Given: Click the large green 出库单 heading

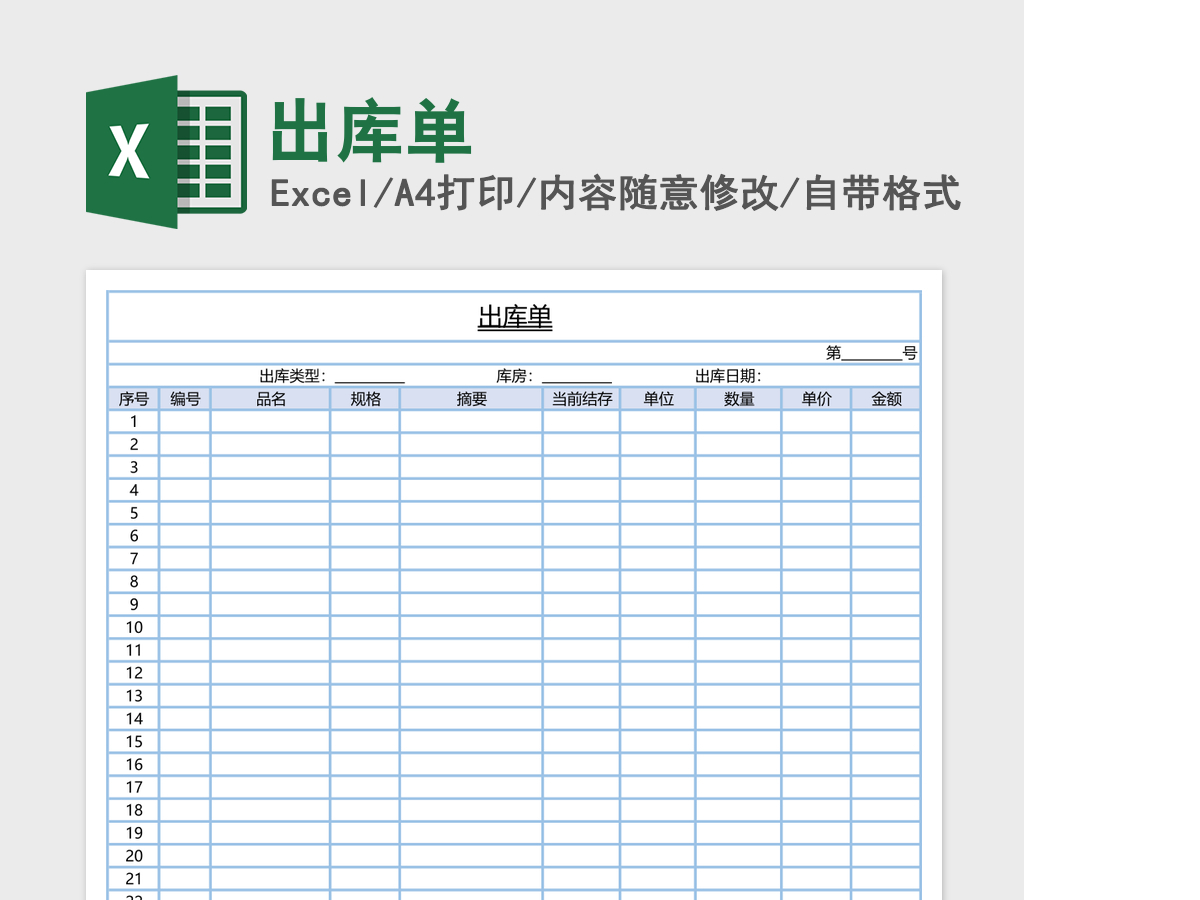Looking at the screenshot, I should pos(371,131).
